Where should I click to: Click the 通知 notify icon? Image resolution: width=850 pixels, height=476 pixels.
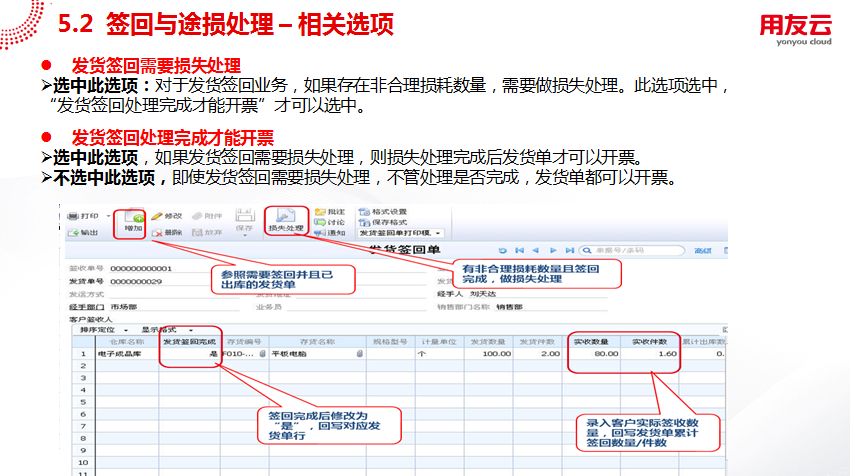[320, 233]
